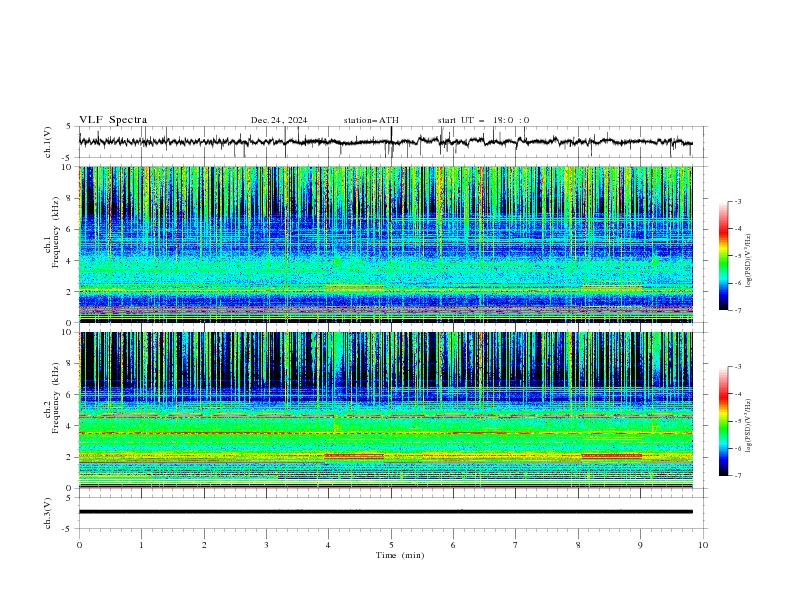Screen dimensions: 792x612
Task: Click the ch.1 "Frequency (kHz)" axis label
Action: 55,233
